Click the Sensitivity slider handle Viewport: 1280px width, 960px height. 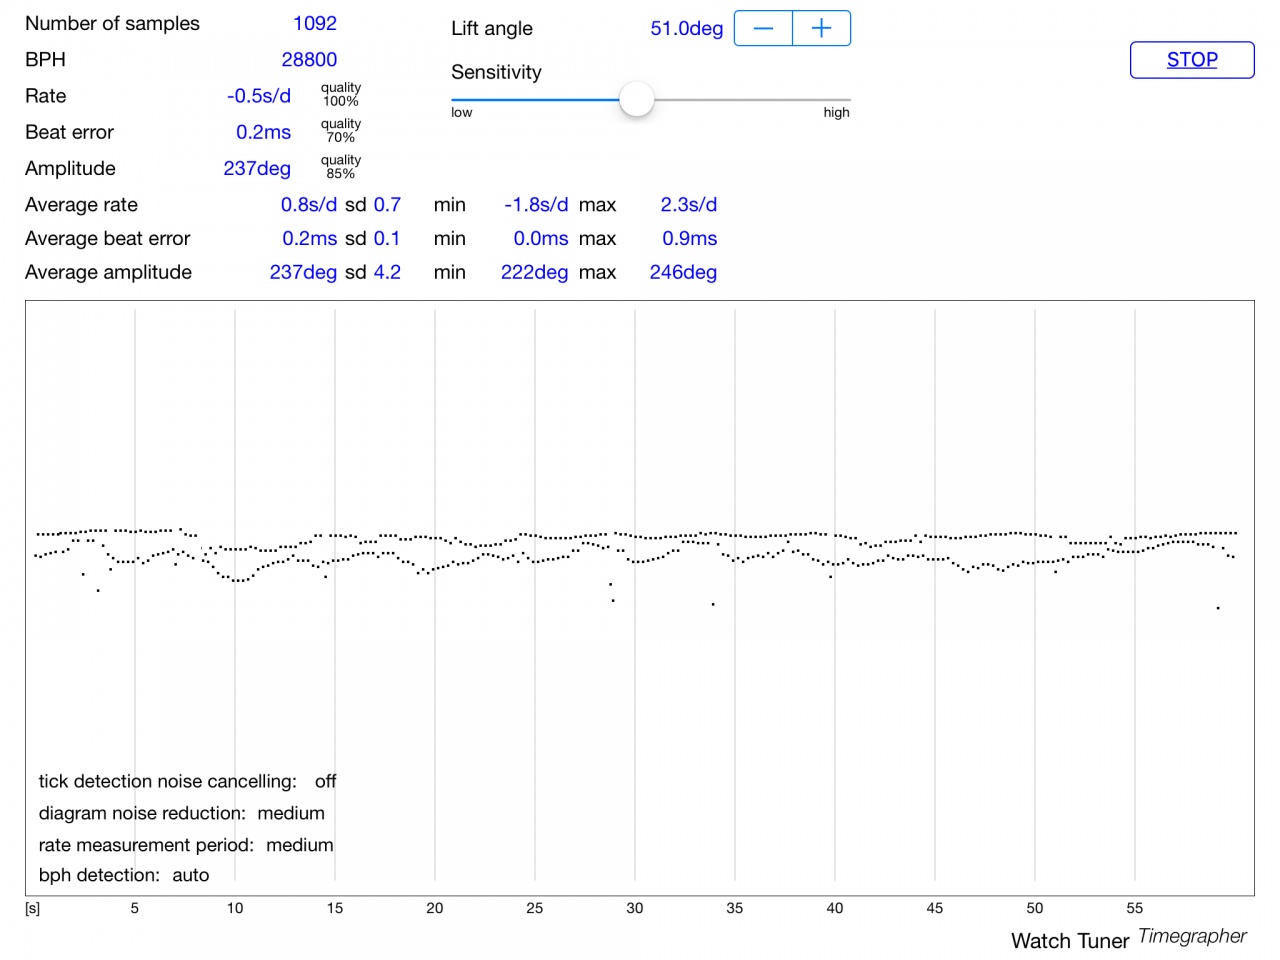(x=636, y=99)
